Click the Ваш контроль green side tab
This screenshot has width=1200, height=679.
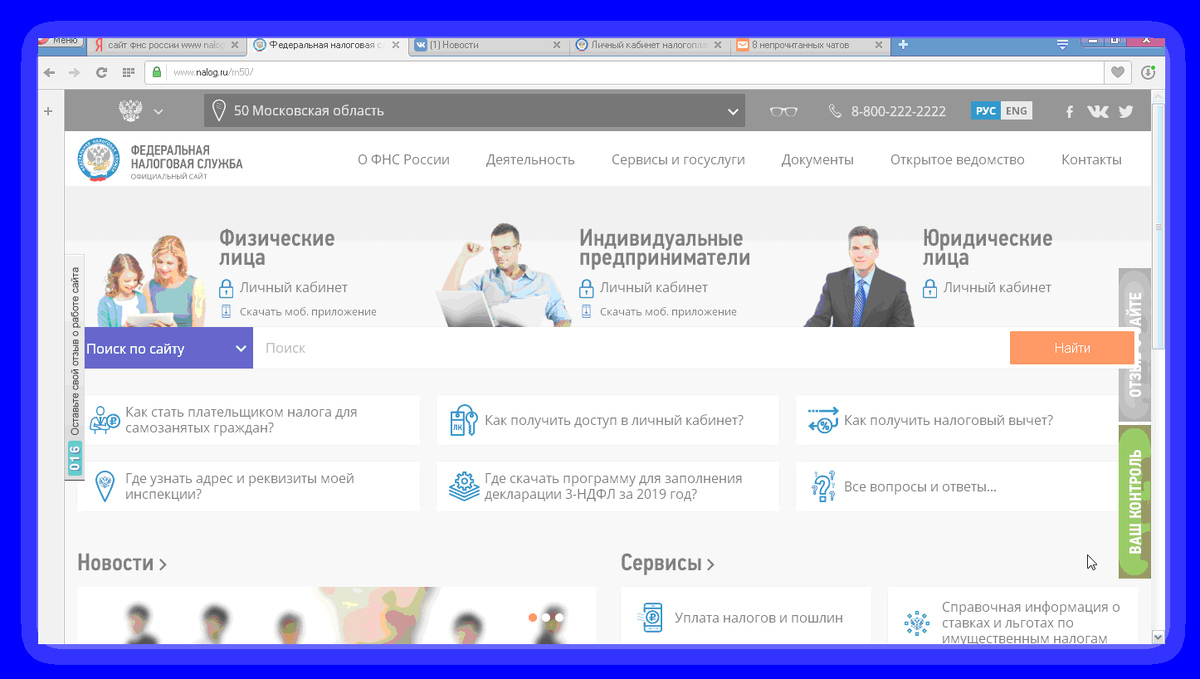pyautogui.click(x=1135, y=502)
